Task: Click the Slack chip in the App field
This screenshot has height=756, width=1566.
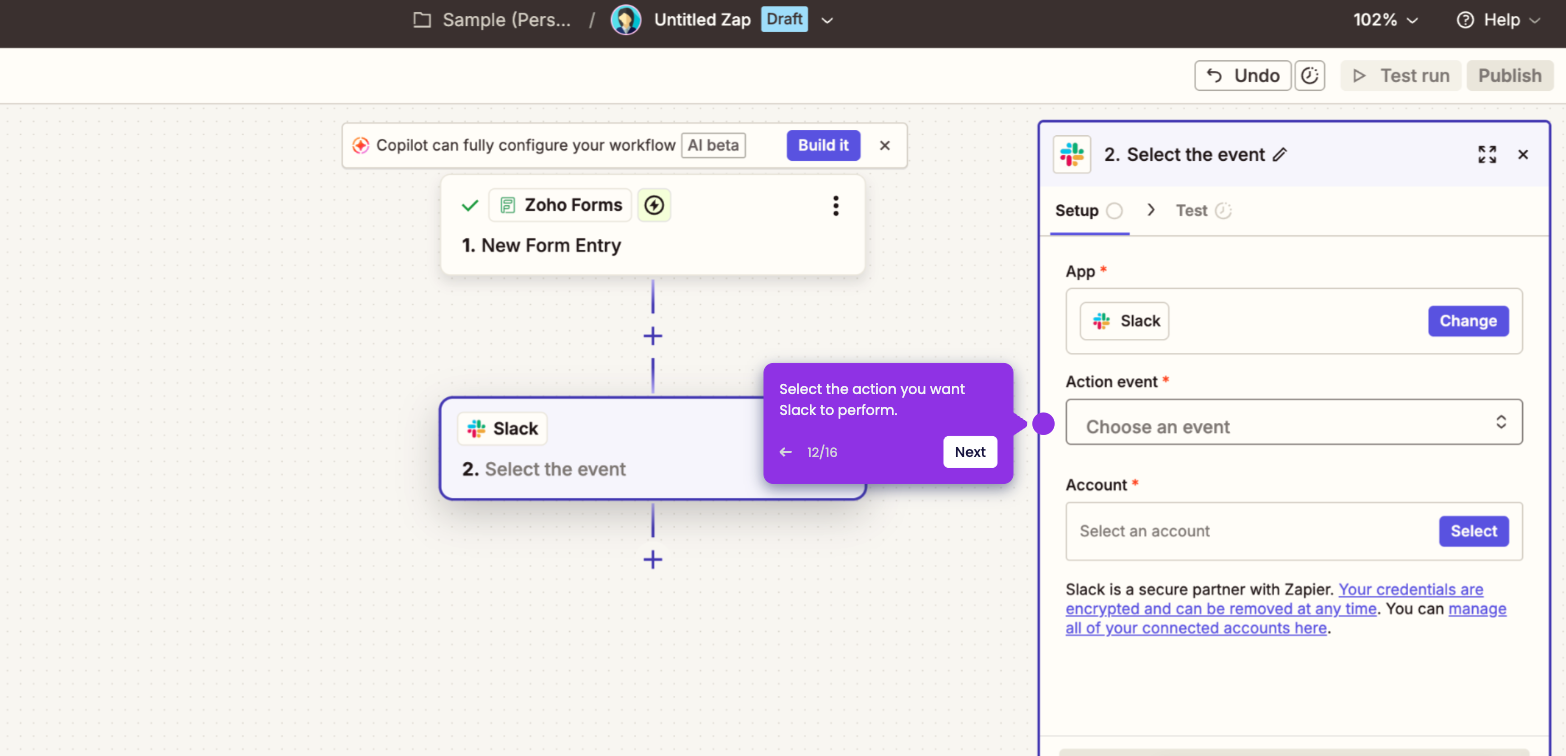Action: pyautogui.click(x=1125, y=321)
